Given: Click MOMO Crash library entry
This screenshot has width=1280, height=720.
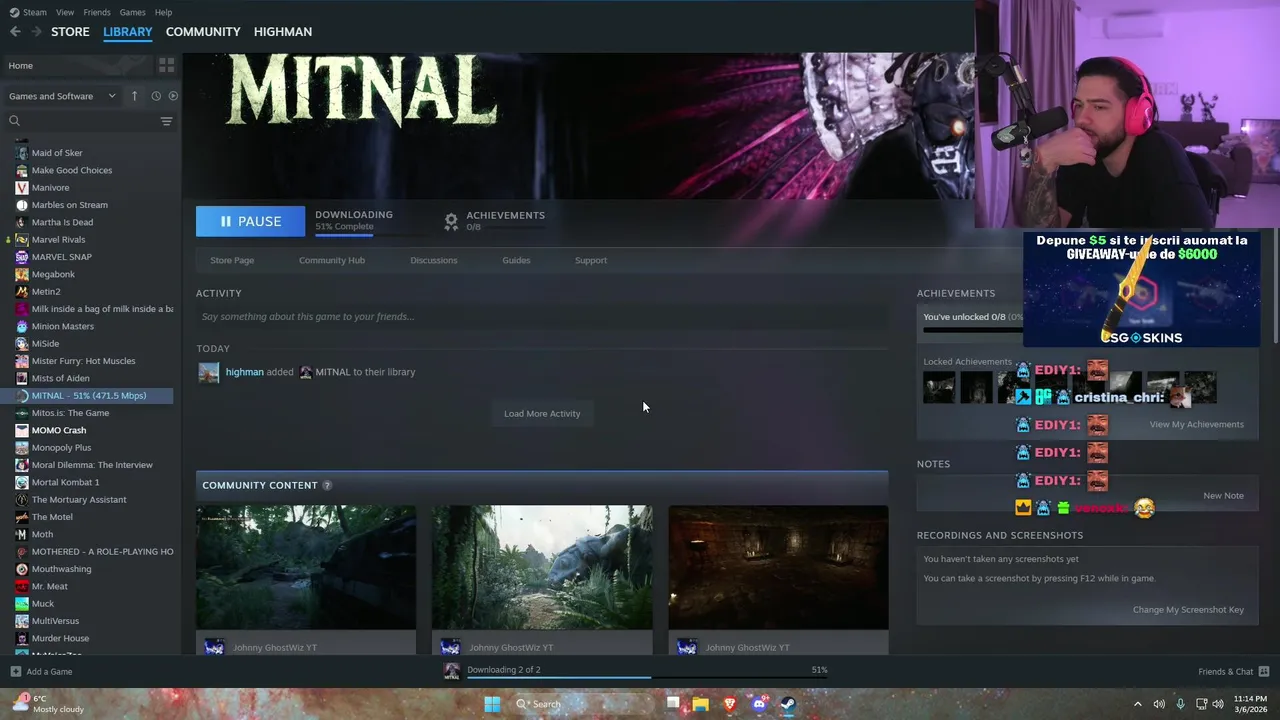Looking at the screenshot, I should [59, 430].
